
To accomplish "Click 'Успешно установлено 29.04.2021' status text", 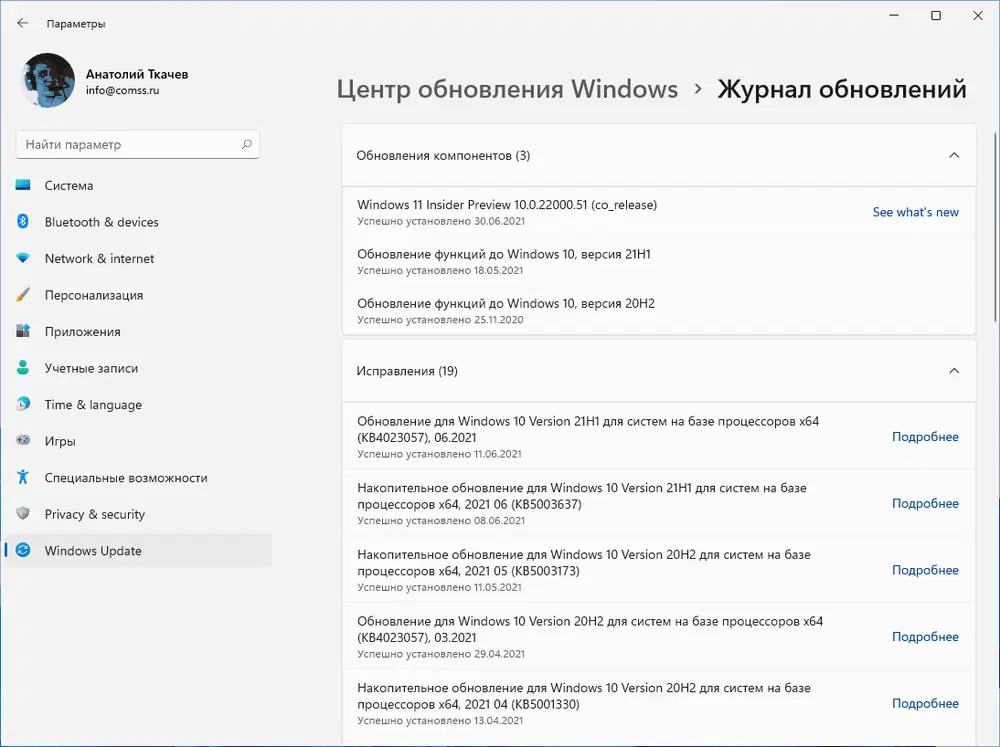I will (441, 654).
